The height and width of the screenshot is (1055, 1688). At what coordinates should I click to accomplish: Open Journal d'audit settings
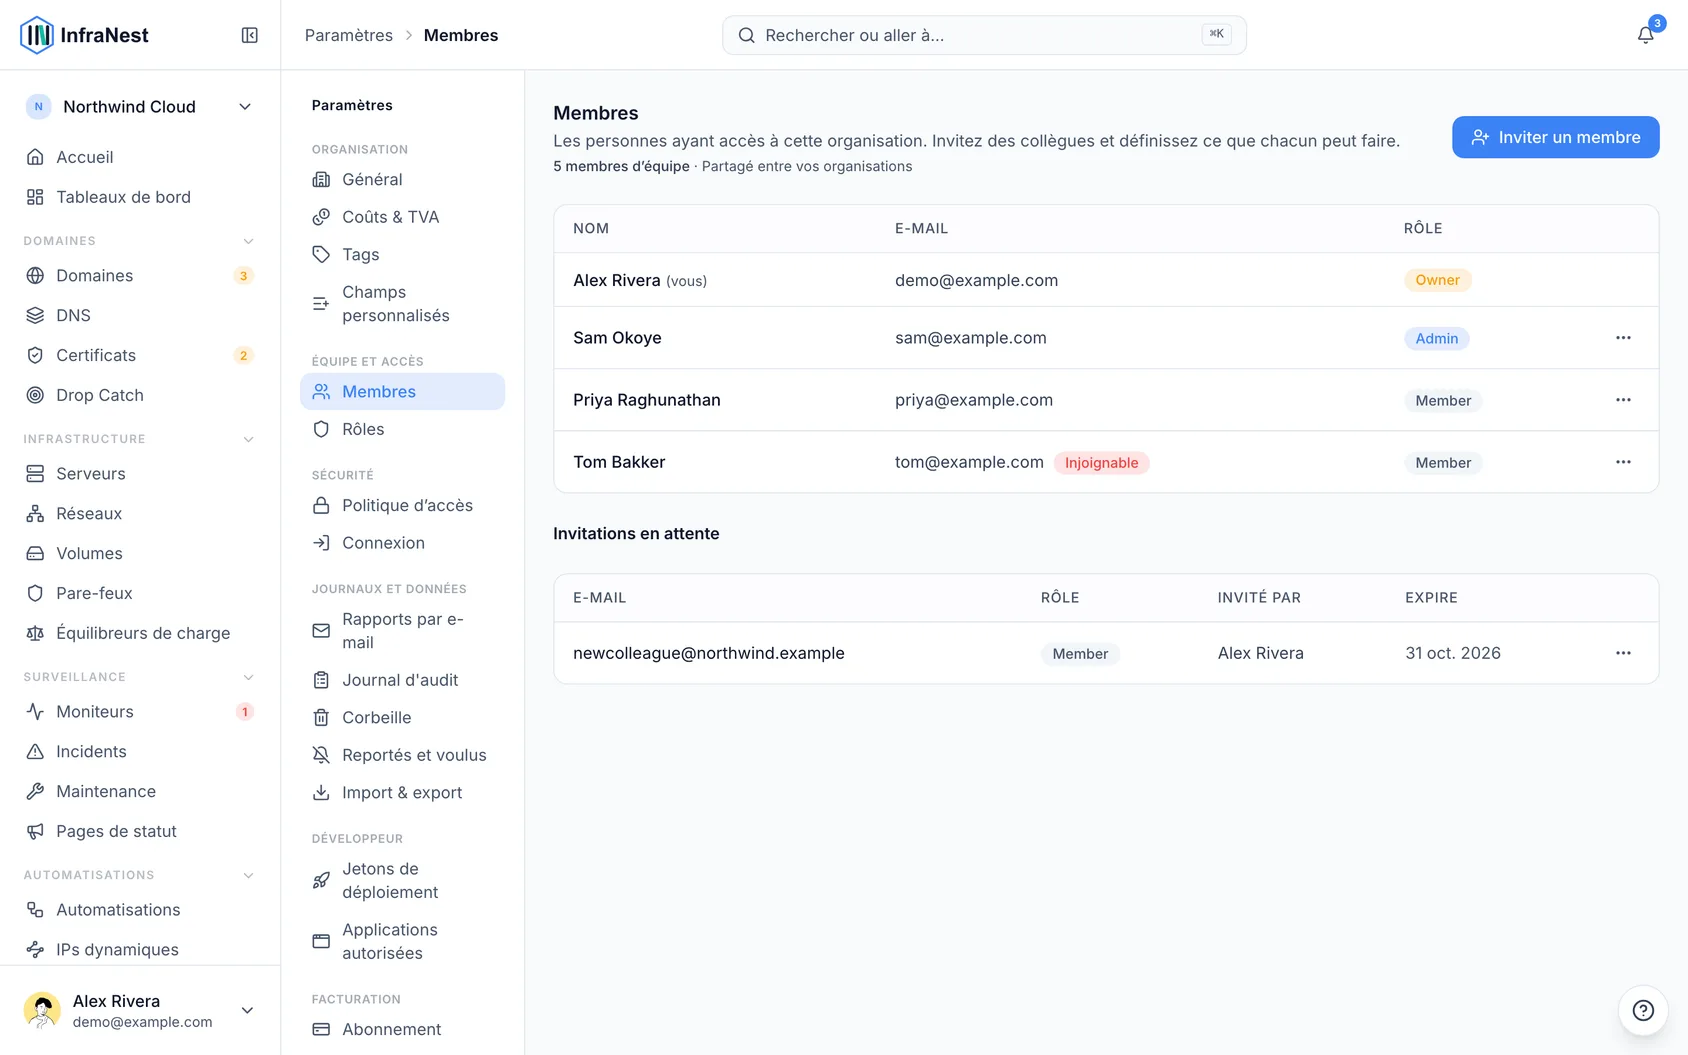click(x=402, y=680)
